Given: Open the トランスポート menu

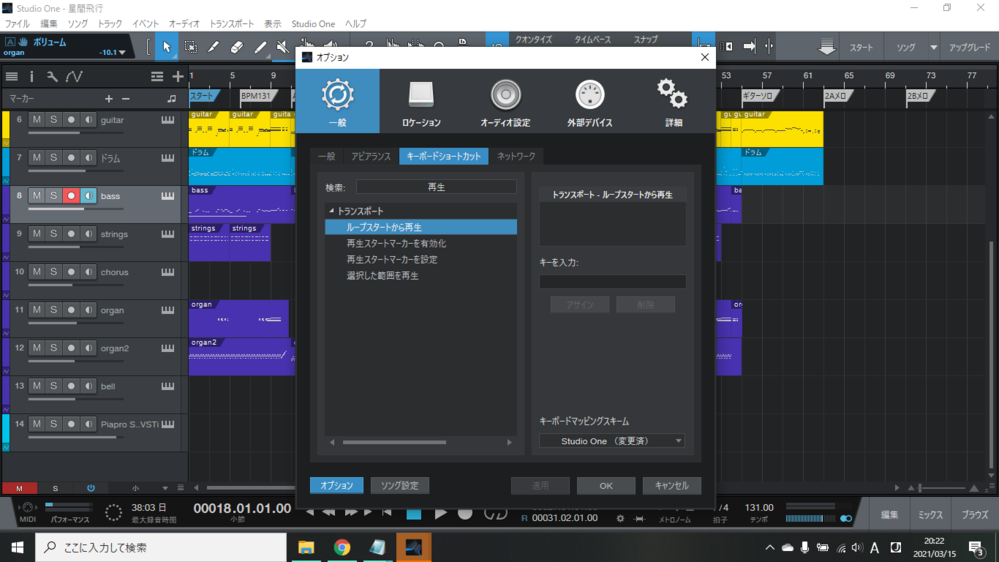Looking at the screenshot, I should [x=231, y=24].
